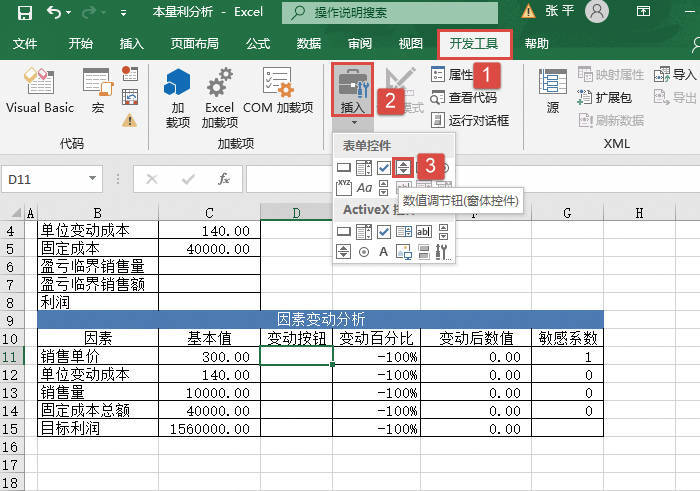700x491 pixels.
Task: Switch to the 插入 ribbon tab
Action: 131,44
